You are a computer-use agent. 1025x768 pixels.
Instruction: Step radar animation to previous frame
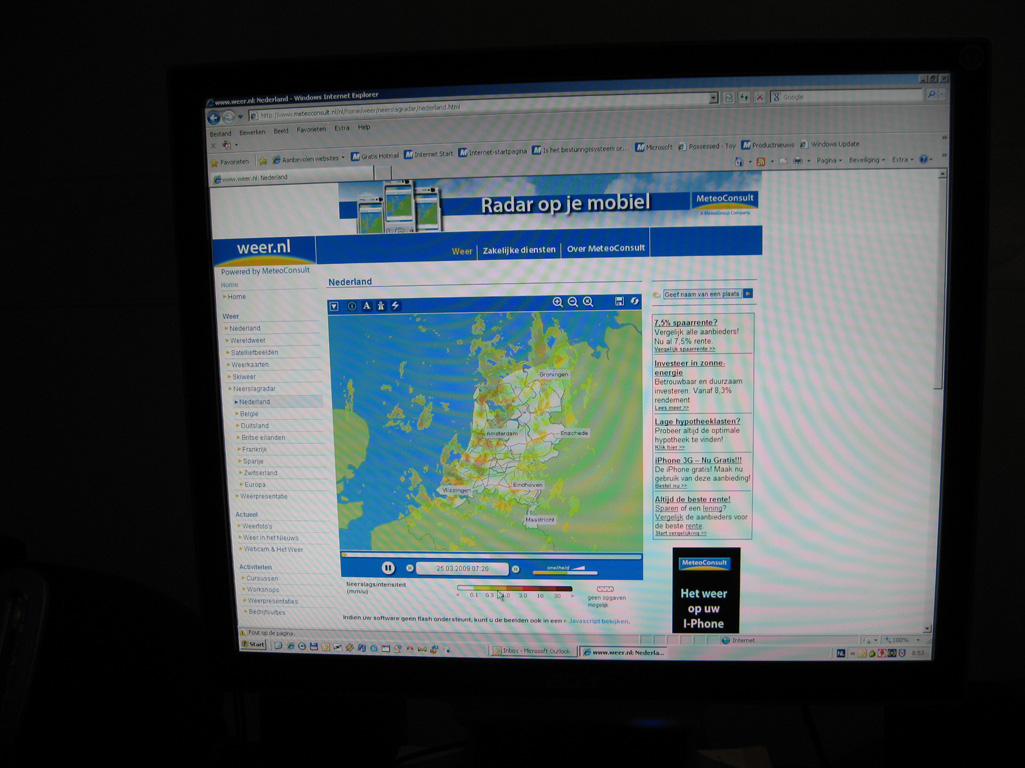(410, 568)
